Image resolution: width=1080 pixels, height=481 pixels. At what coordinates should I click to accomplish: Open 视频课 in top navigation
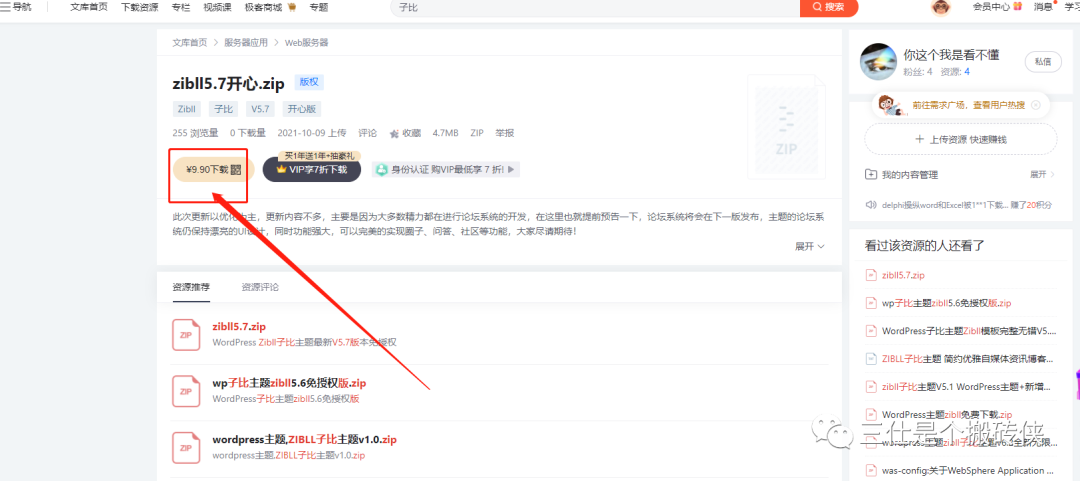point(217,7)
